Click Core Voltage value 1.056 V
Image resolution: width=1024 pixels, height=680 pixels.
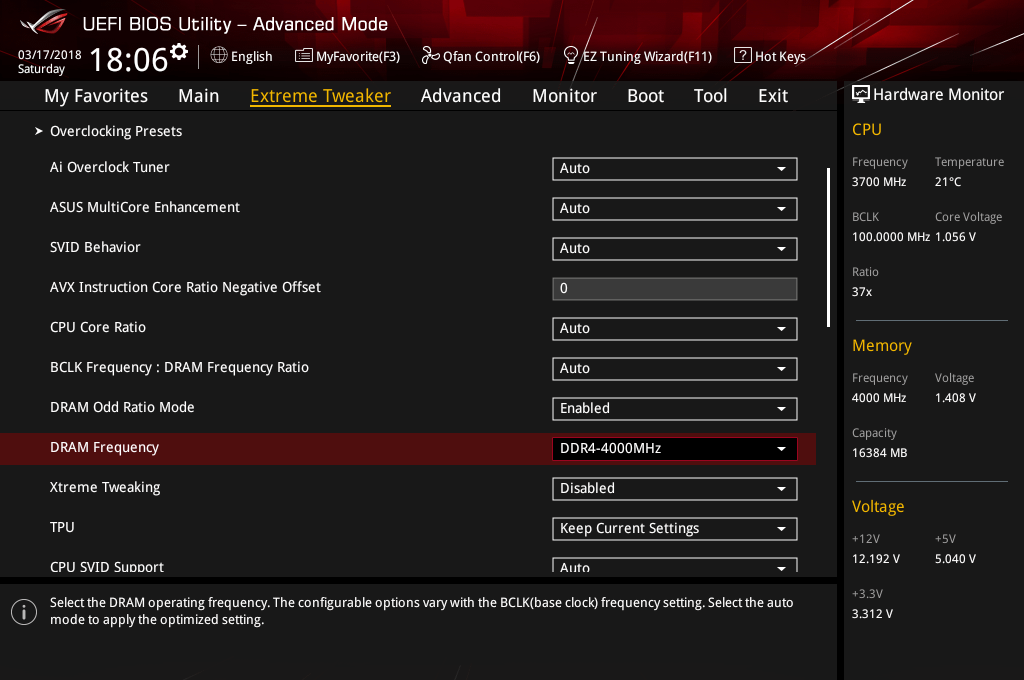pyautogui.click(x=955, y=237)
